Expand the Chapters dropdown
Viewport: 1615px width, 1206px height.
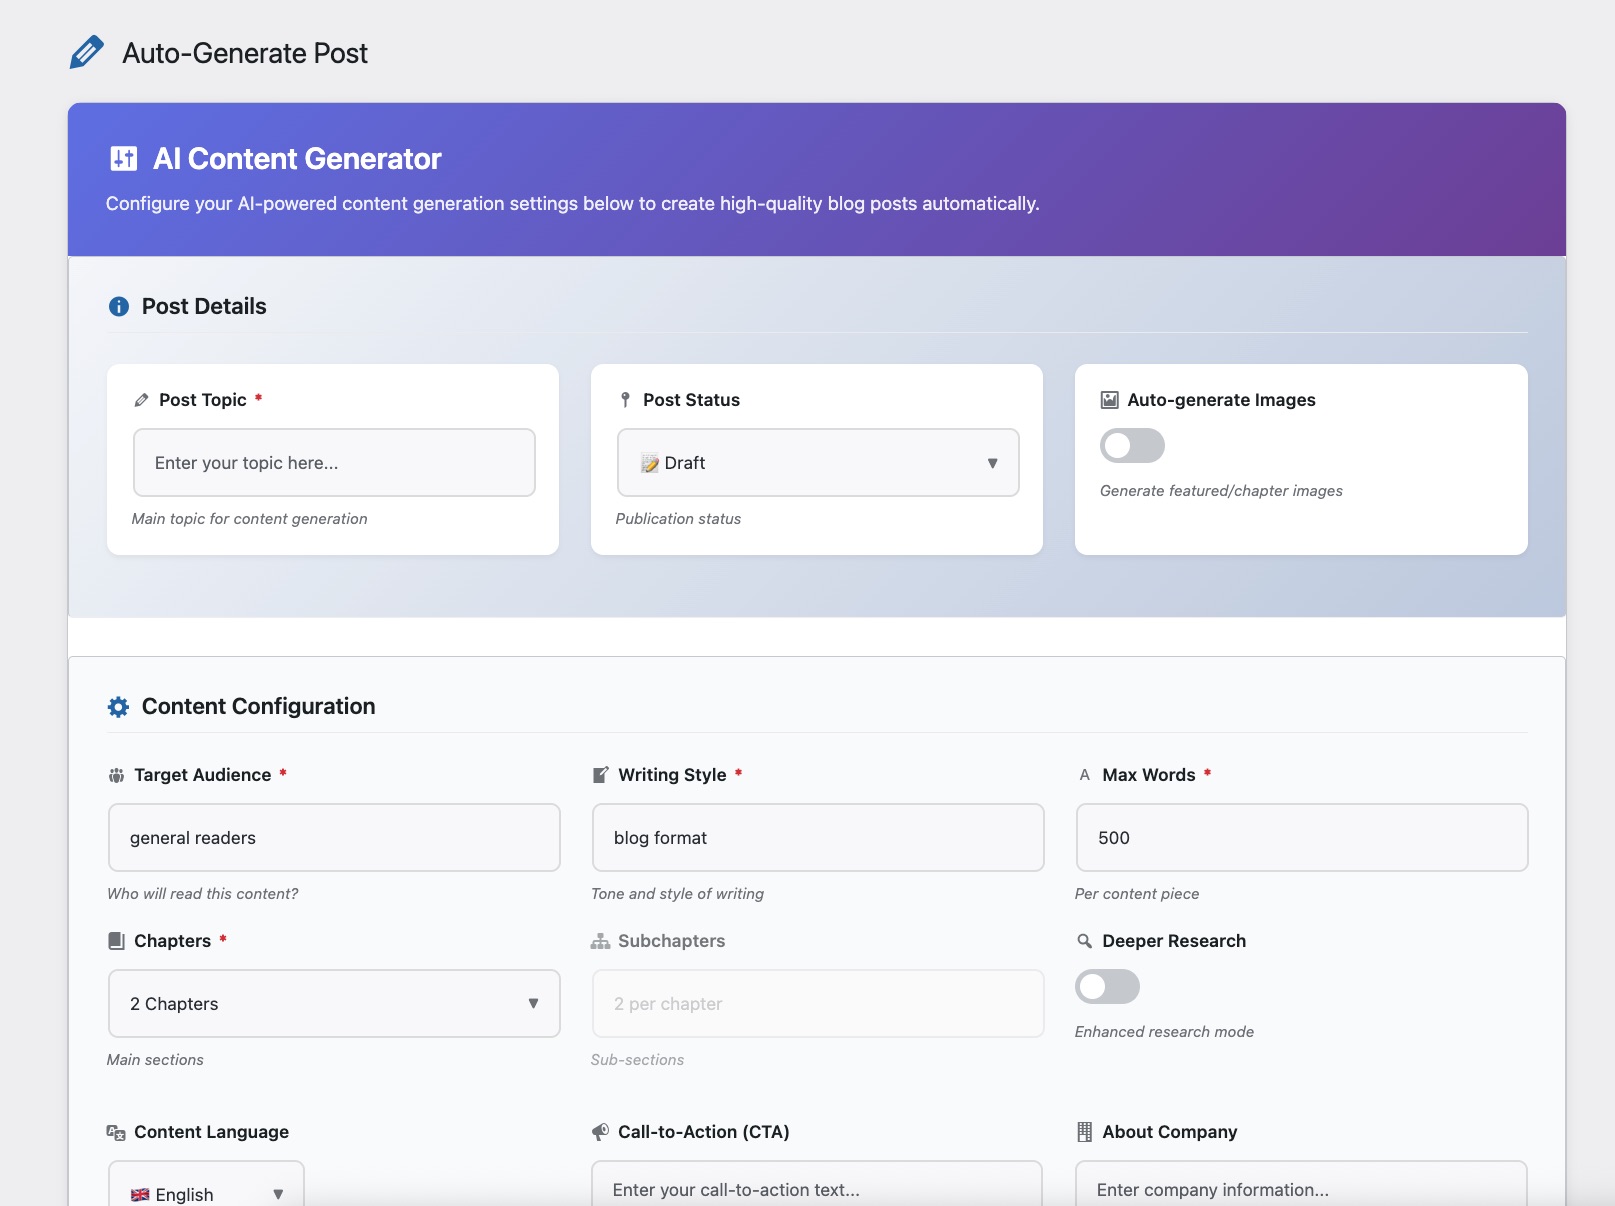pyautogui.click(x=334, y=1004)
